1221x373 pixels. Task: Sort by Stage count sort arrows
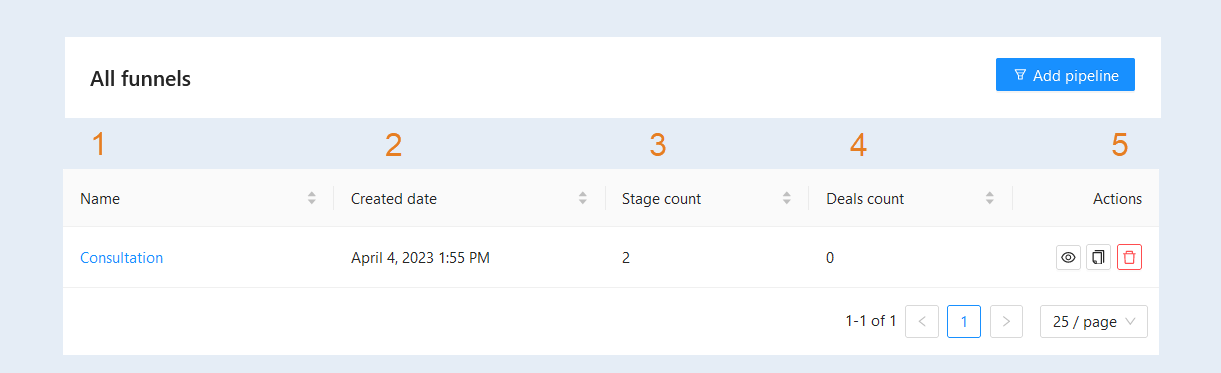point(787,199)
